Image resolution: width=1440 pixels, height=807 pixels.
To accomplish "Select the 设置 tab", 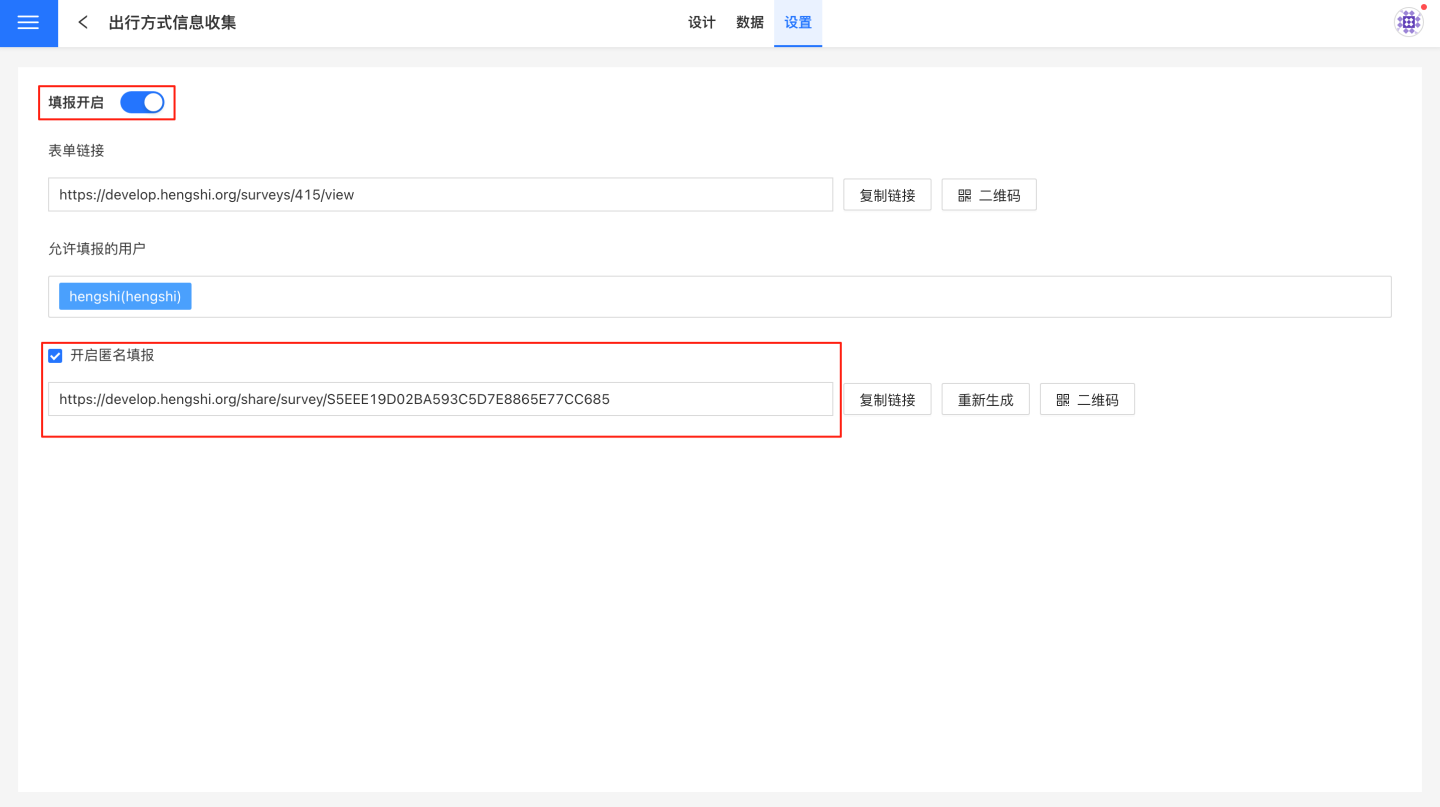I will click(x=798, y=23).
